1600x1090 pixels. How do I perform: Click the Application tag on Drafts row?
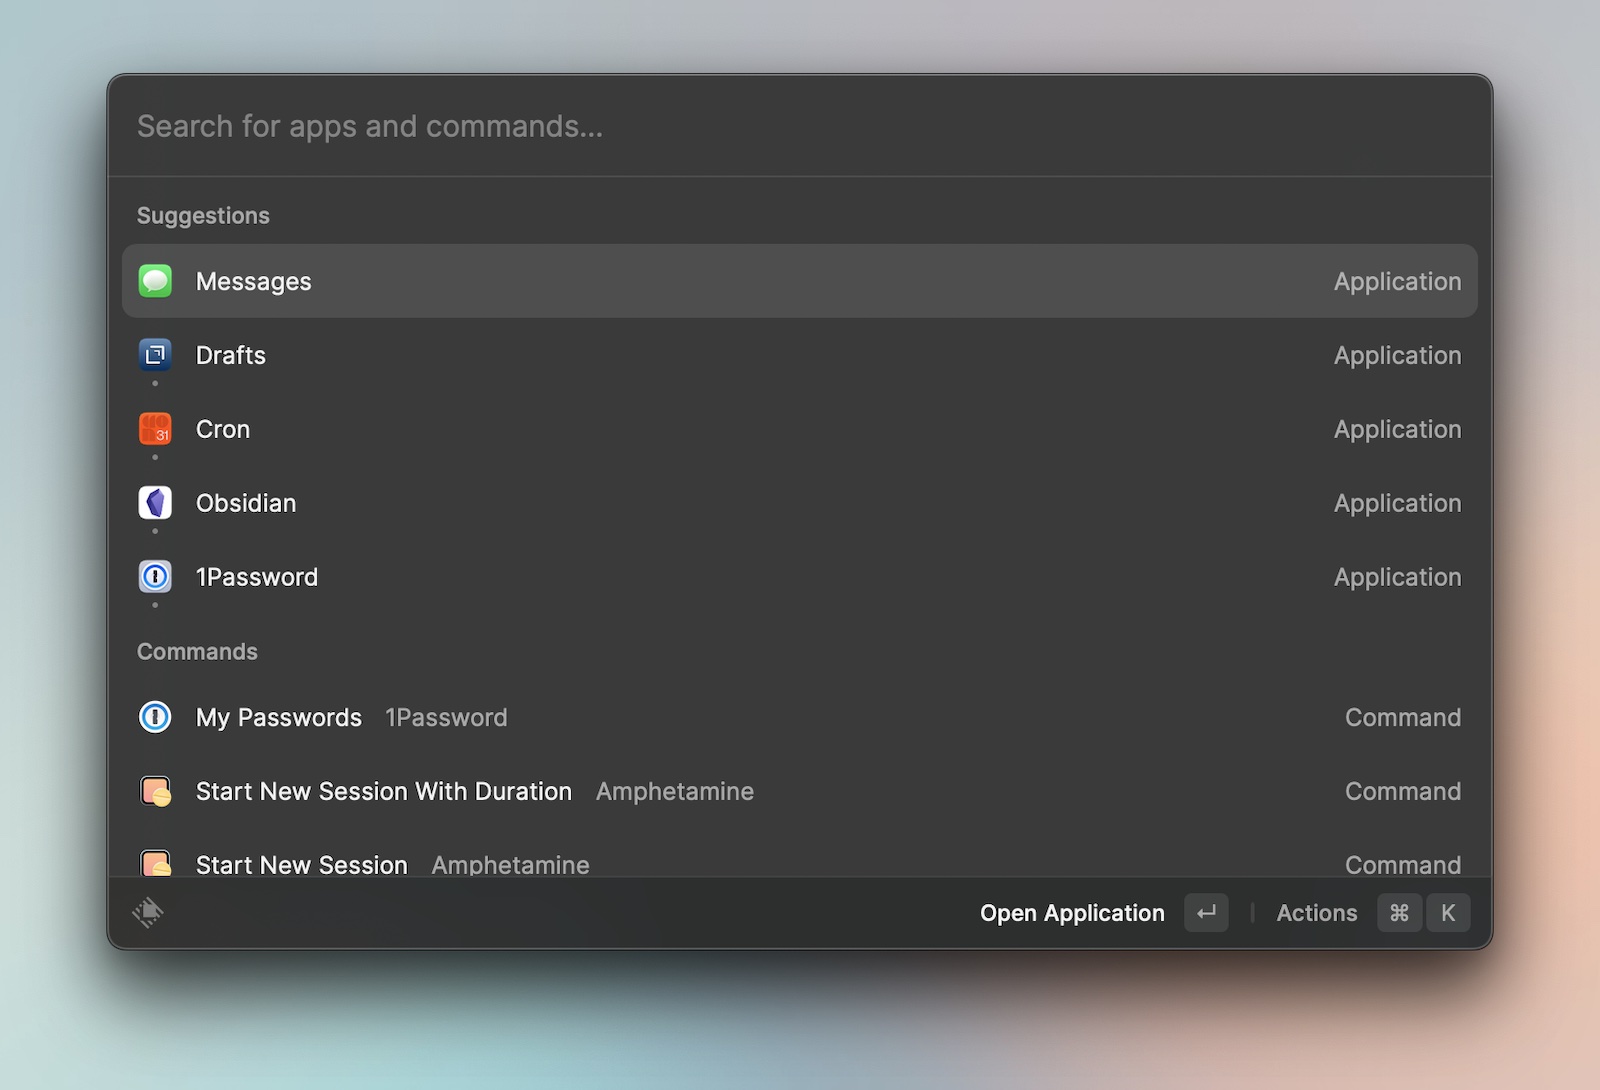pyautogui.click(x=1397, y=356)
